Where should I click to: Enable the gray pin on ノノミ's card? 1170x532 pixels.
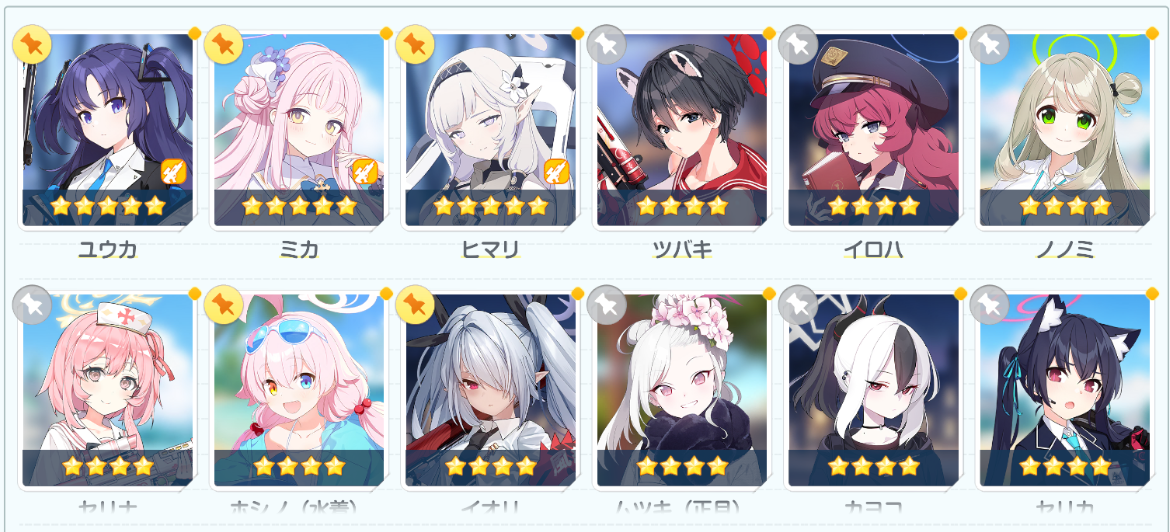tap(989, 44)
